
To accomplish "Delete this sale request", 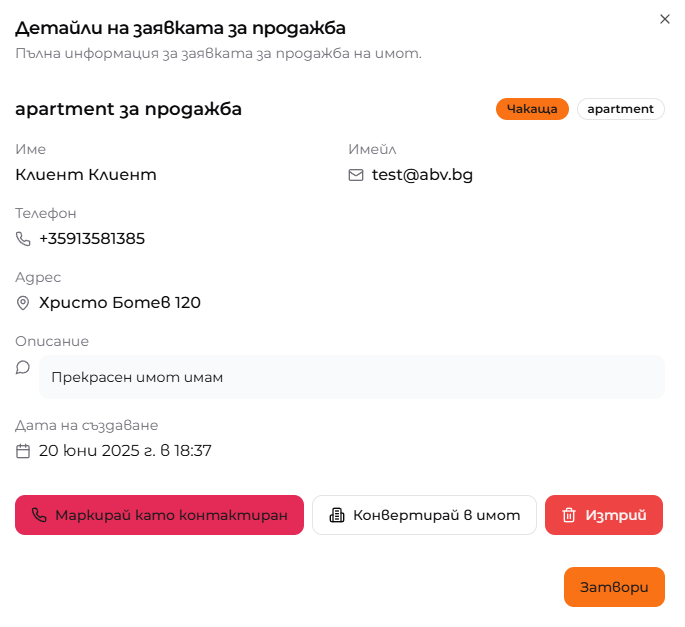I will tap(604, 515).
